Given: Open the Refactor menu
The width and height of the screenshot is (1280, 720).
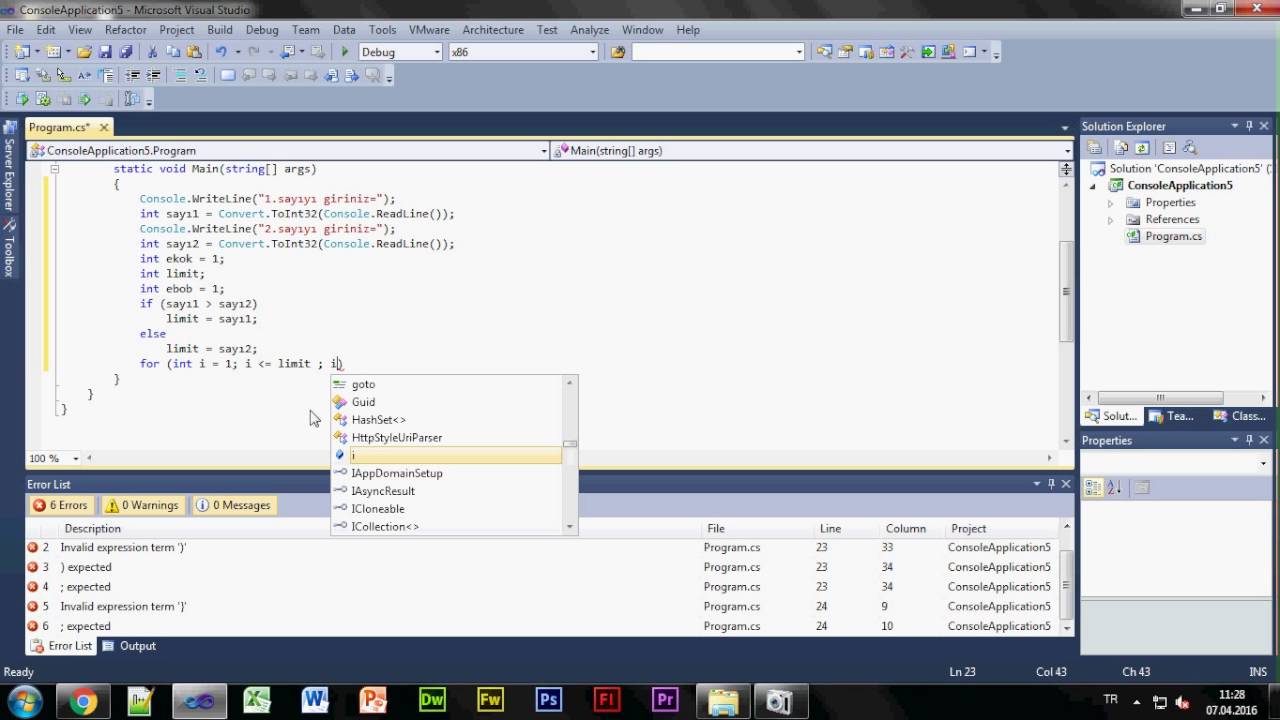Looking at the screenshot, I should point(126,30).
